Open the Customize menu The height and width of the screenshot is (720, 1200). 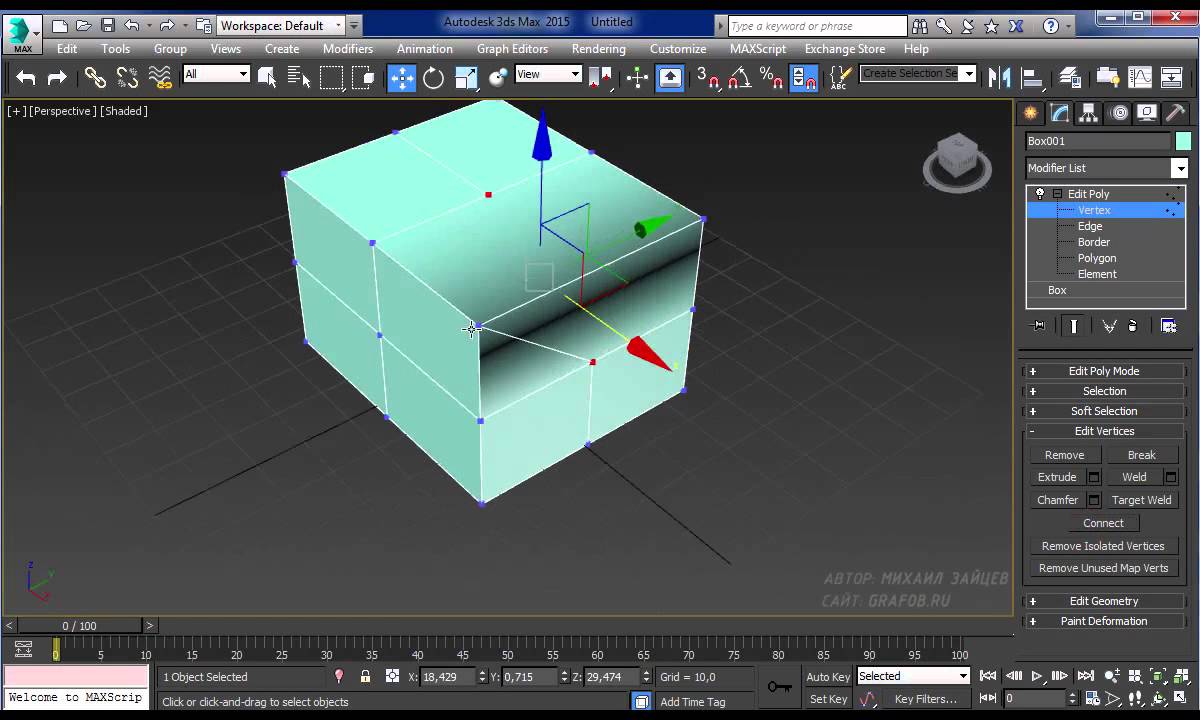pos(678,48)
